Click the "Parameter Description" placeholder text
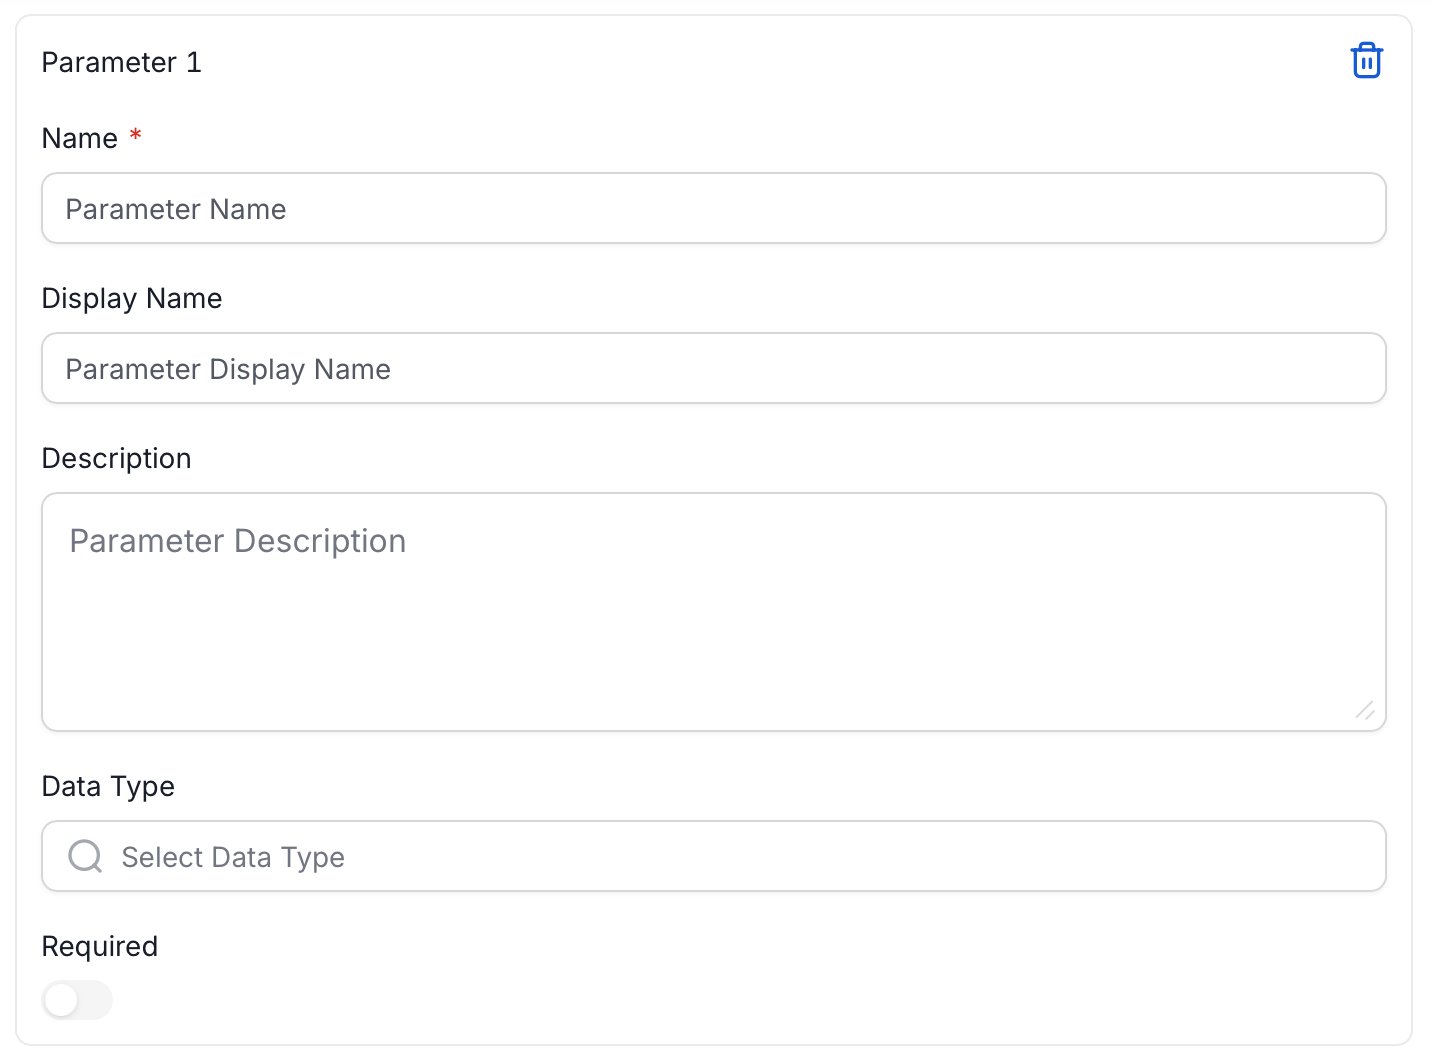Viewport: 1432px width, 1058px height. 238,541
